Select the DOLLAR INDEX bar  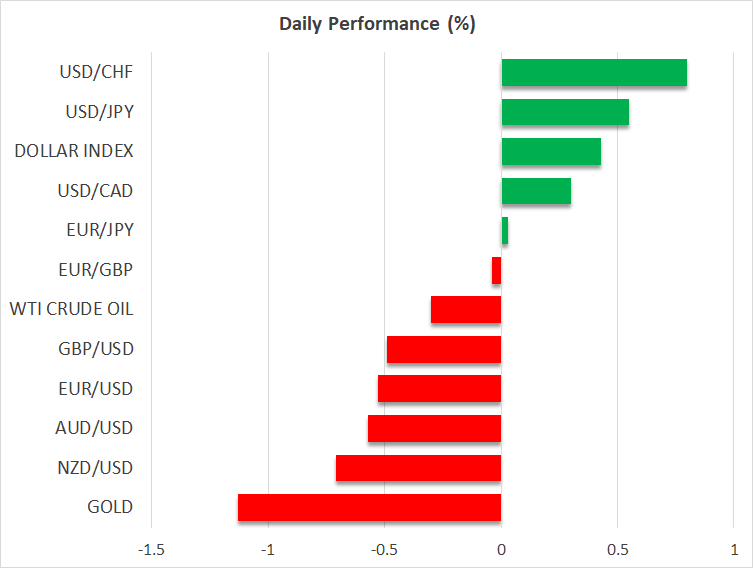tap(551, 152)
